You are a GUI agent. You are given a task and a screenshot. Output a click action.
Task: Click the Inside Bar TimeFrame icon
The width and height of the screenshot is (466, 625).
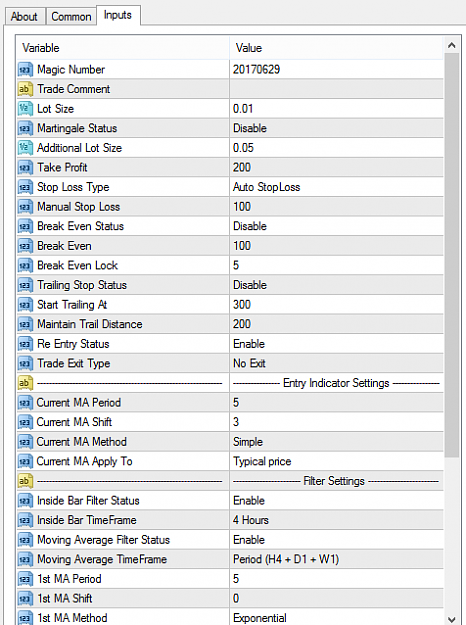click(25, 520)
